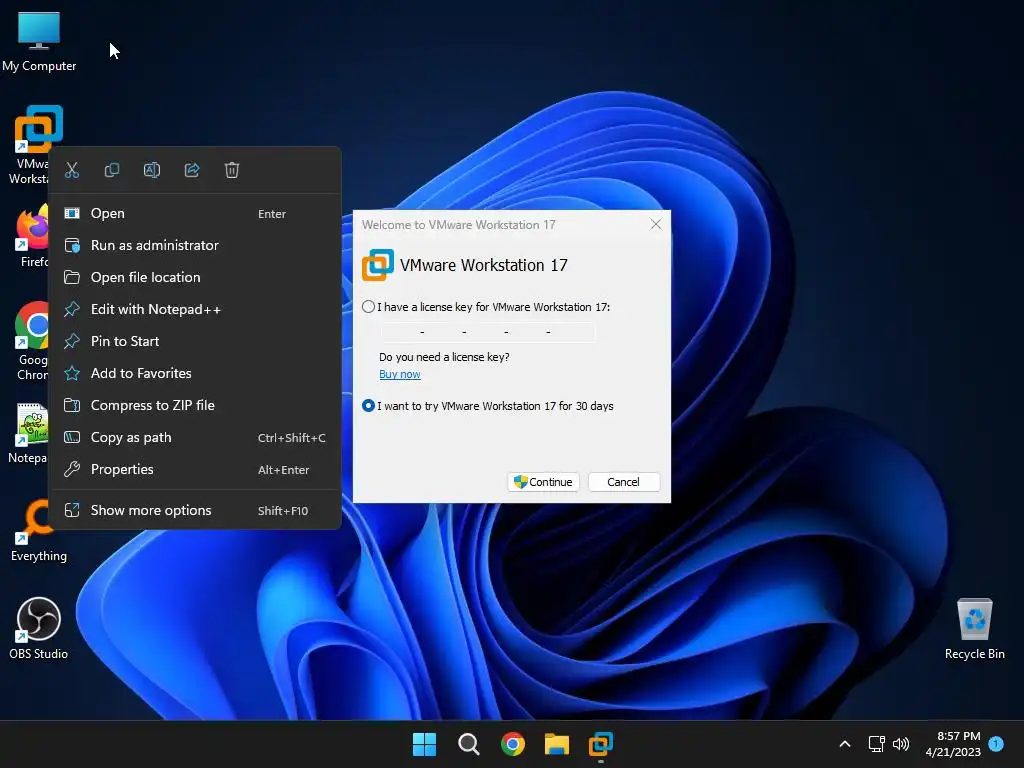Select Copy as path
The image size is (1024, 768).
[195, 438]
